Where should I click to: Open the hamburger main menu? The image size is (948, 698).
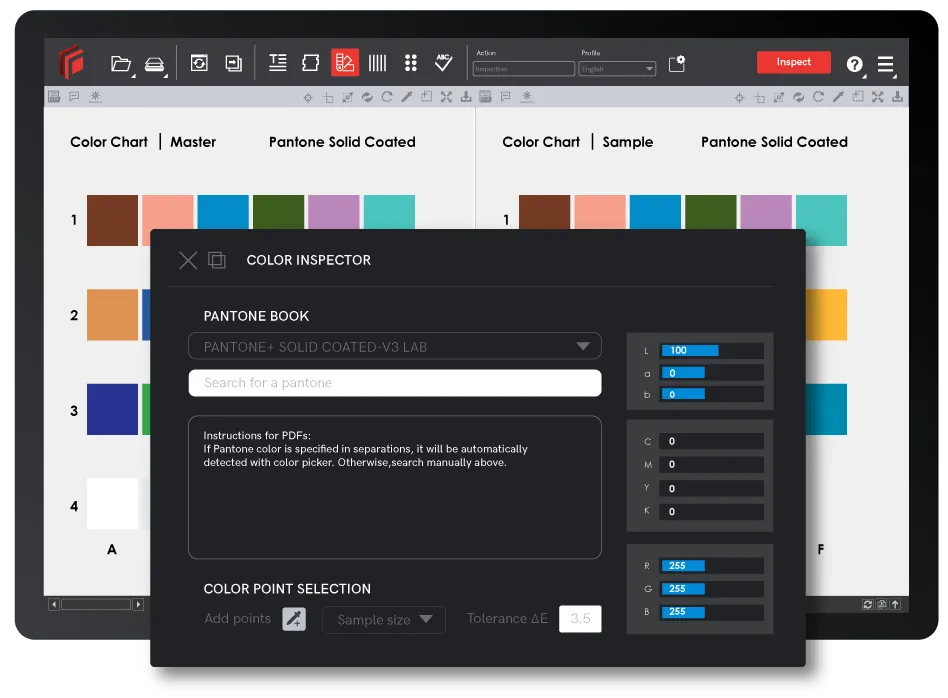coord(886,64)
